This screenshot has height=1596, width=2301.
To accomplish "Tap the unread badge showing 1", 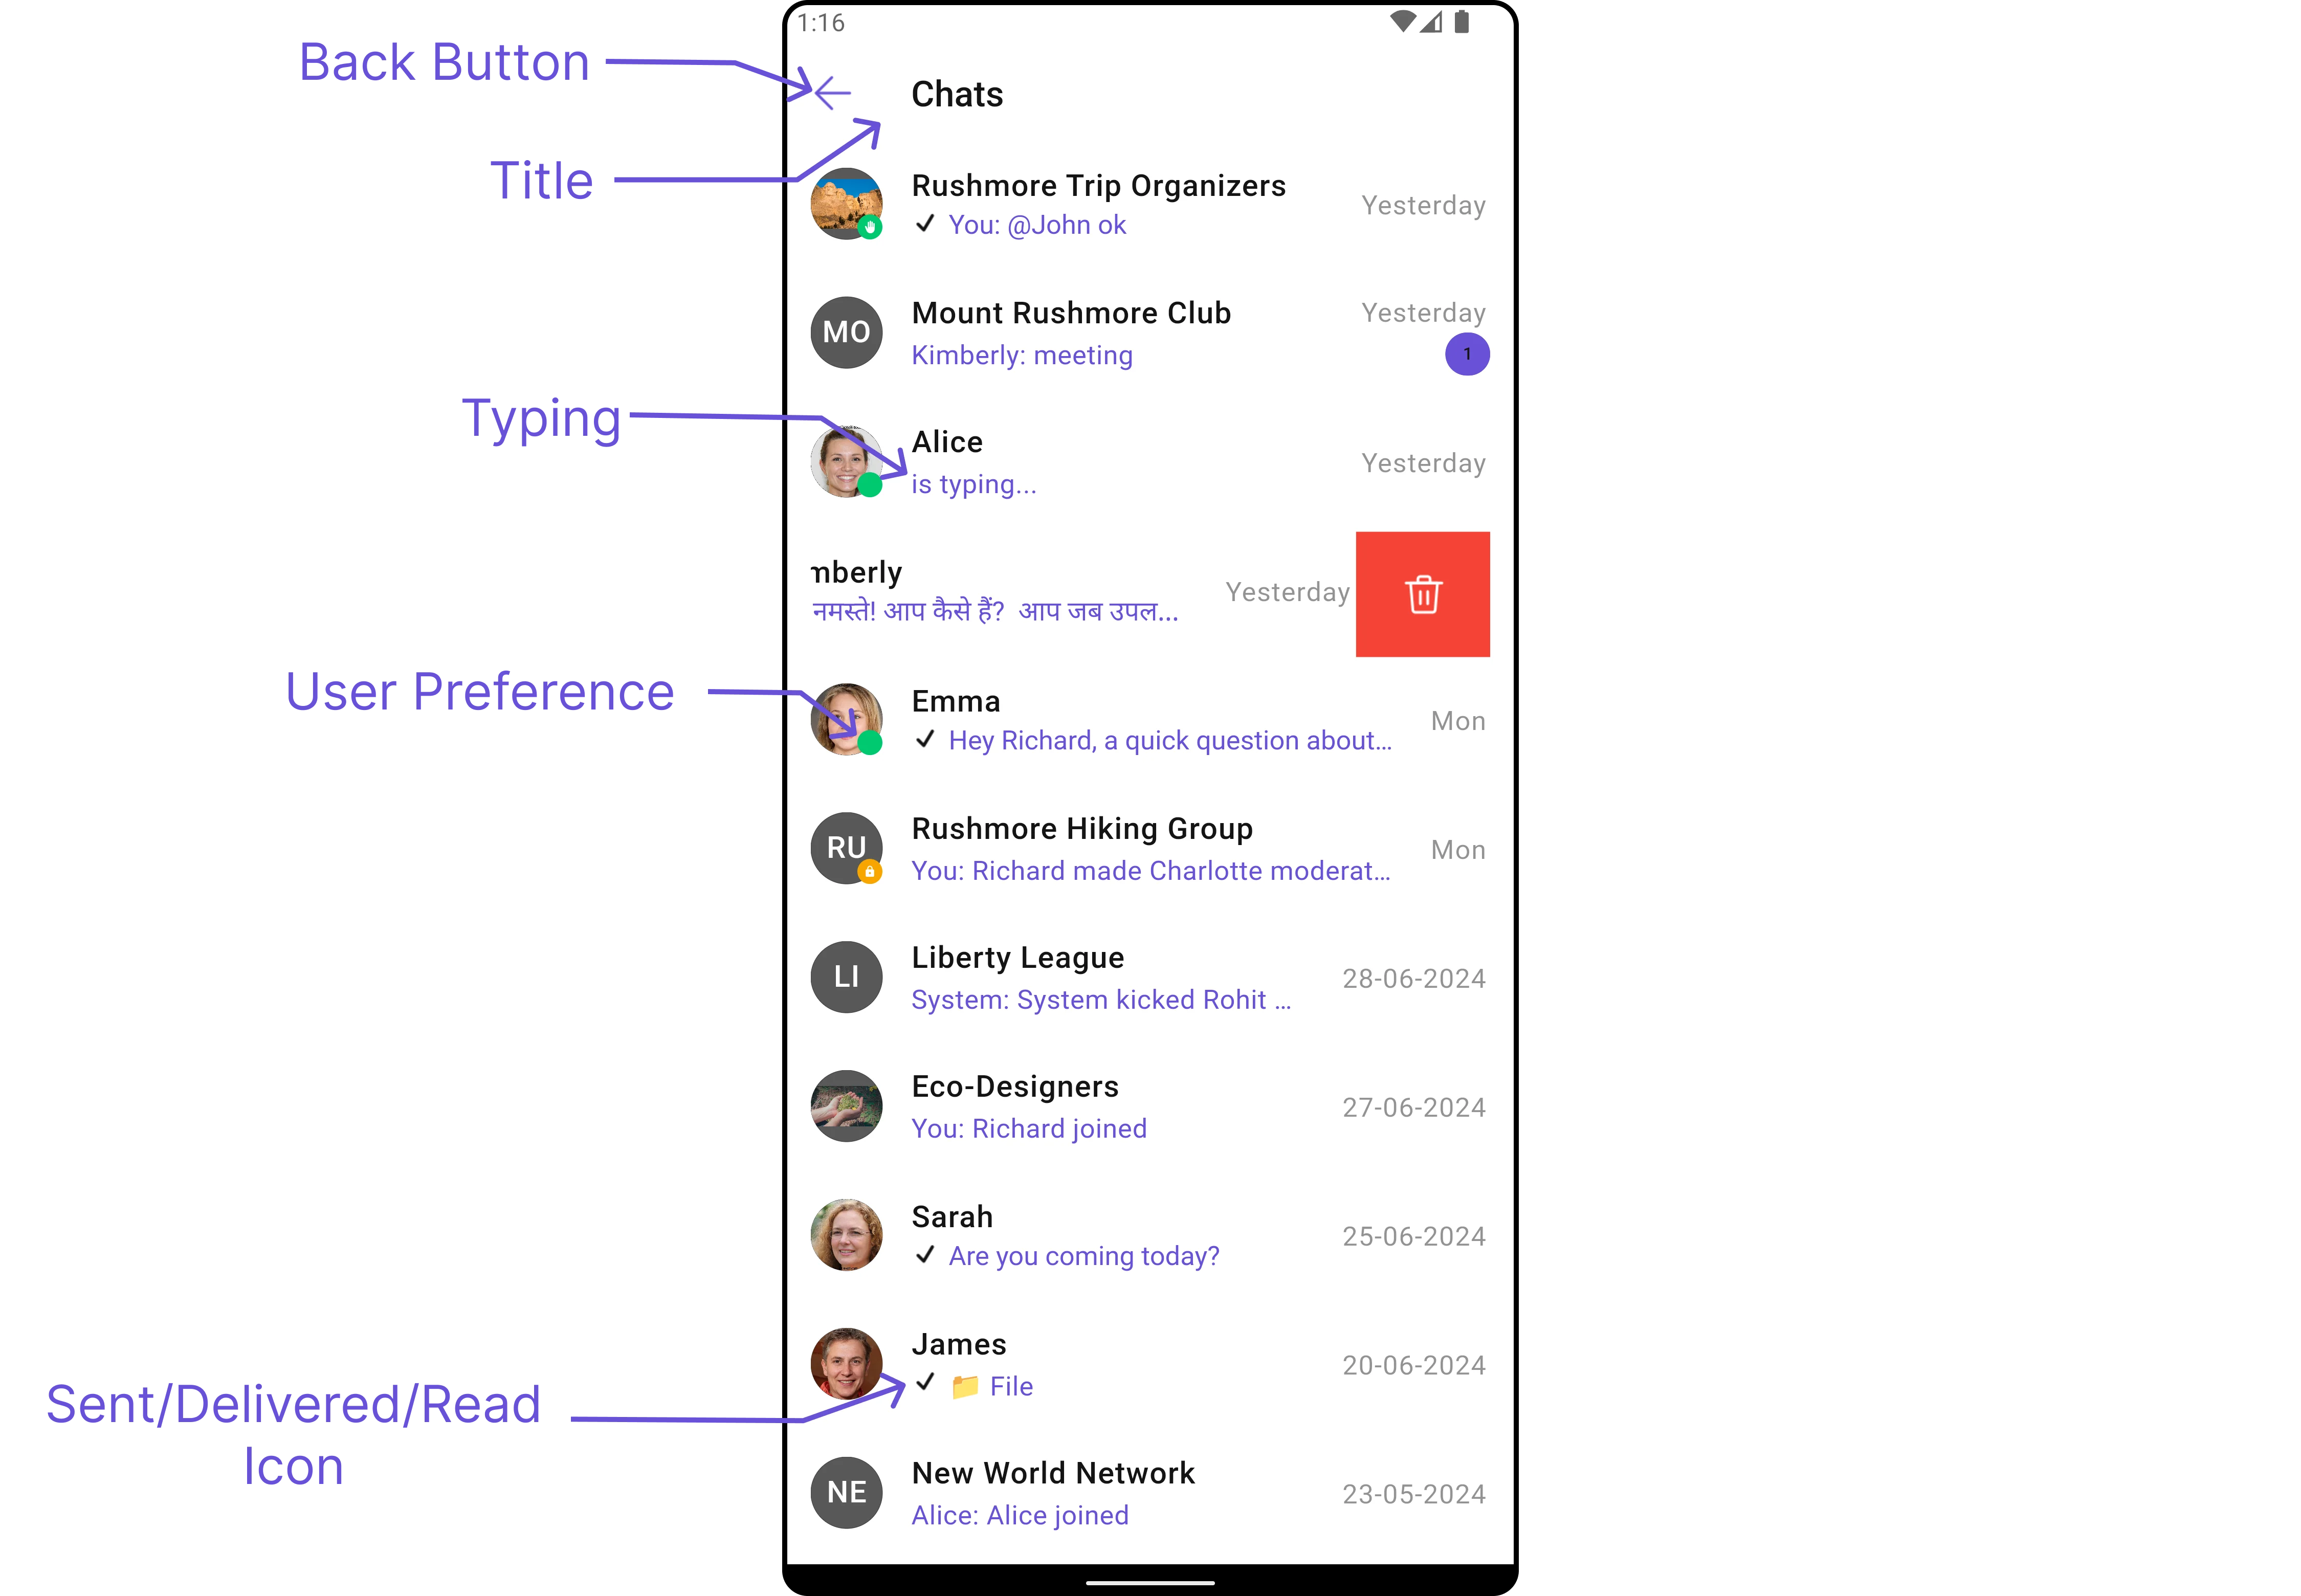I will click(x=1466, y=354).
